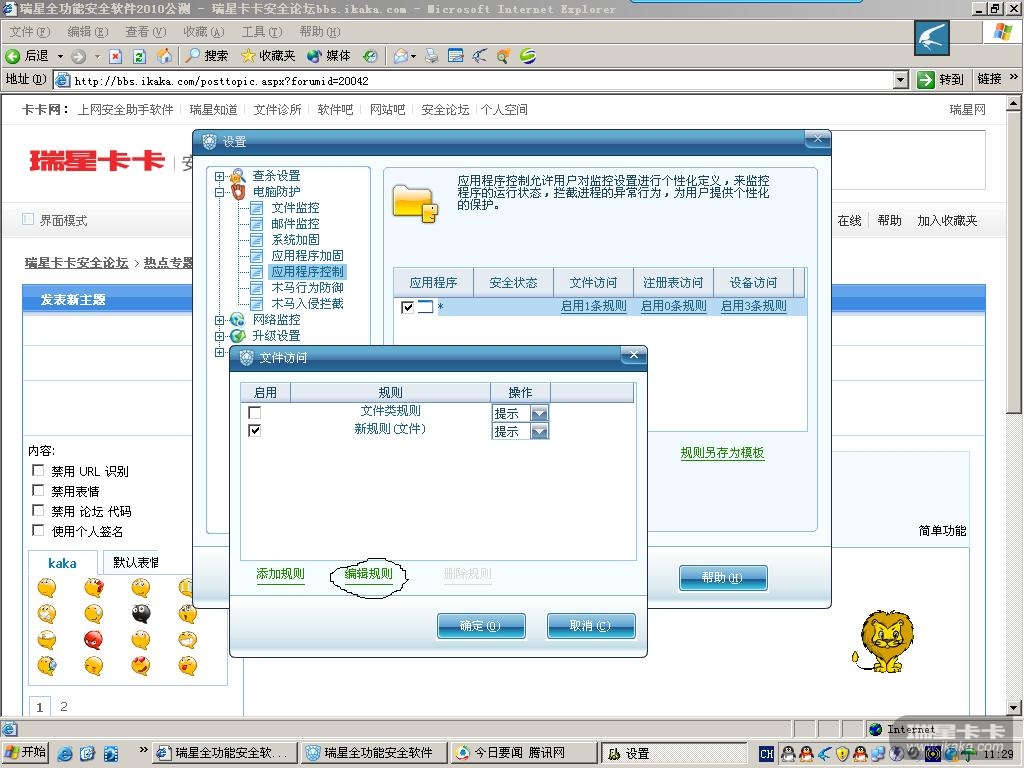Click the 帮助(H) button in settings dialog

click(x=722, y=577)
